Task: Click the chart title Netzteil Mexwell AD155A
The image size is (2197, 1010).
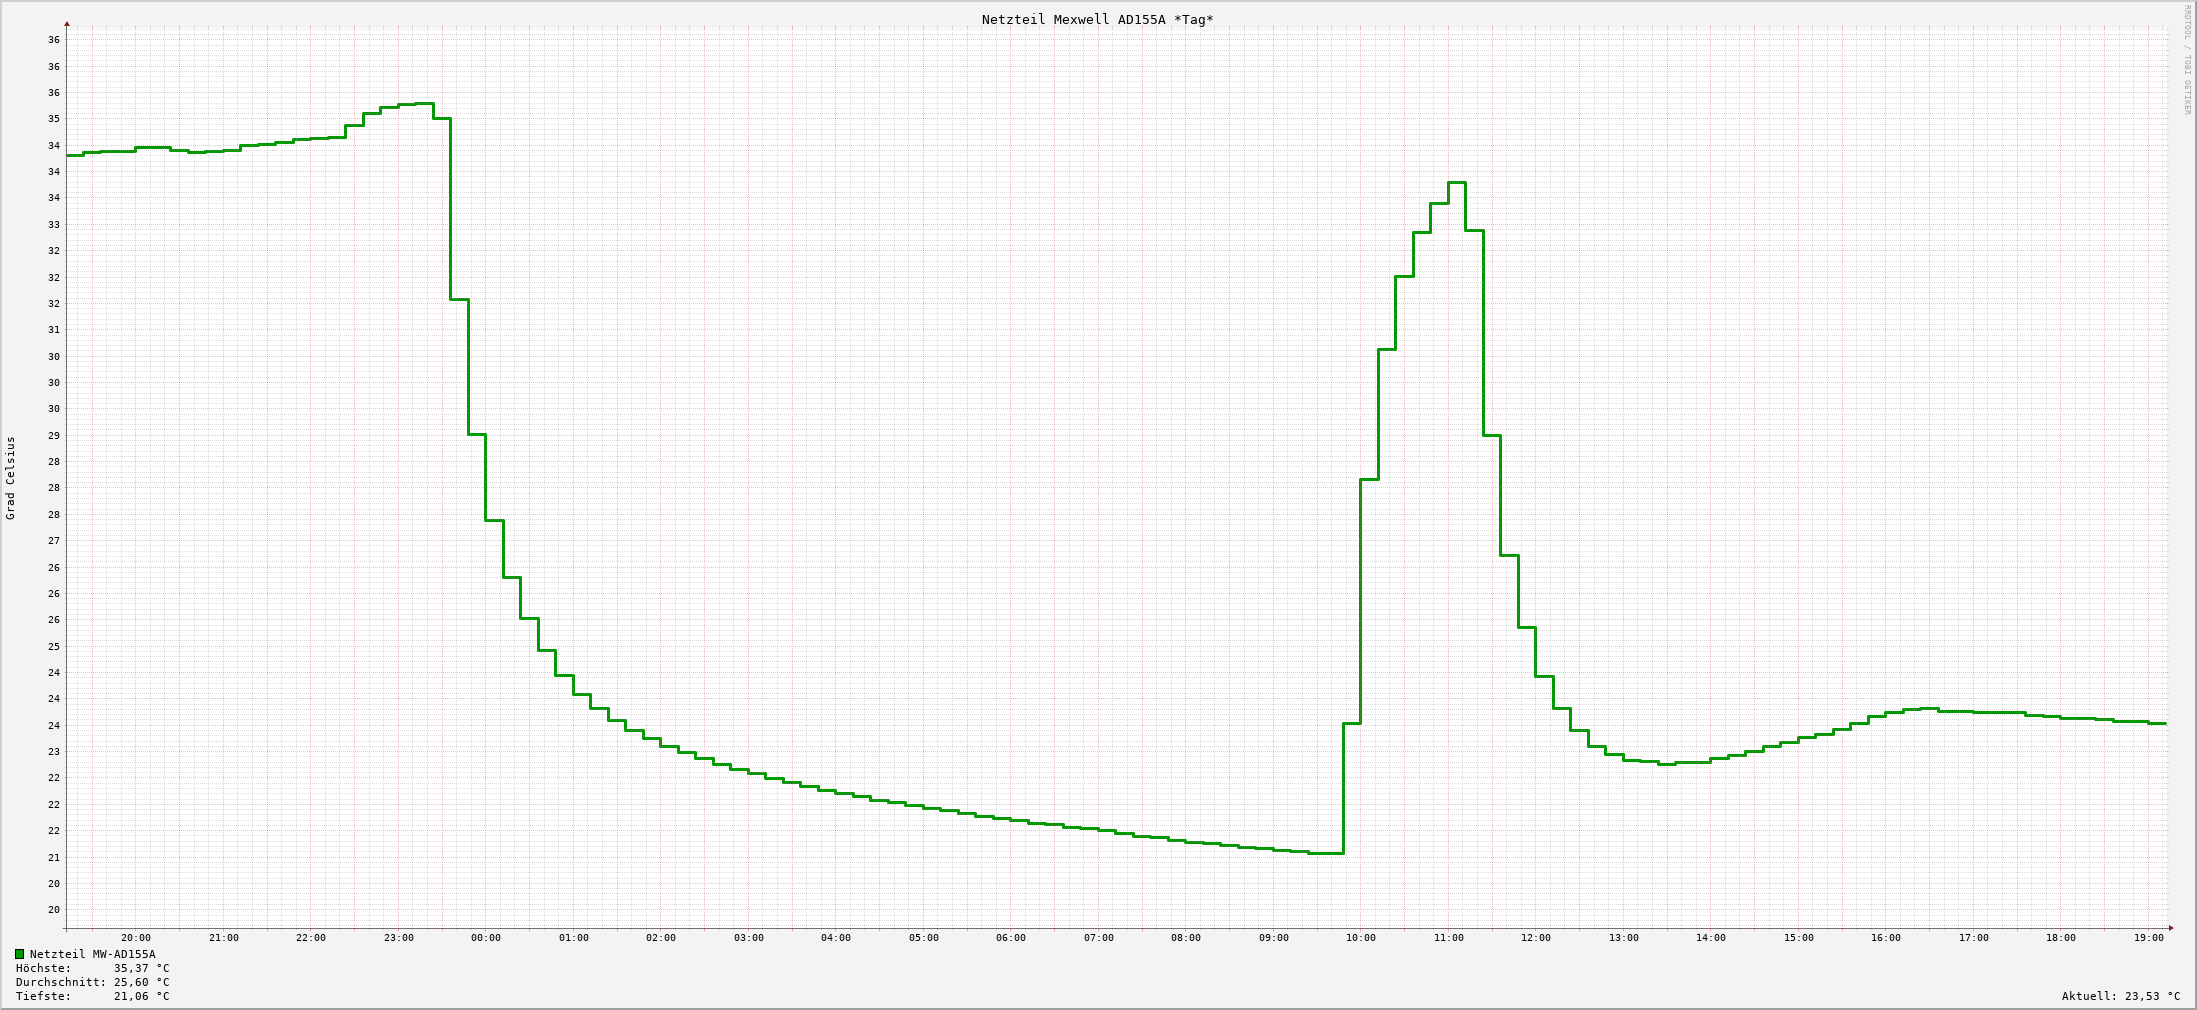Action: pos(1073,20)
